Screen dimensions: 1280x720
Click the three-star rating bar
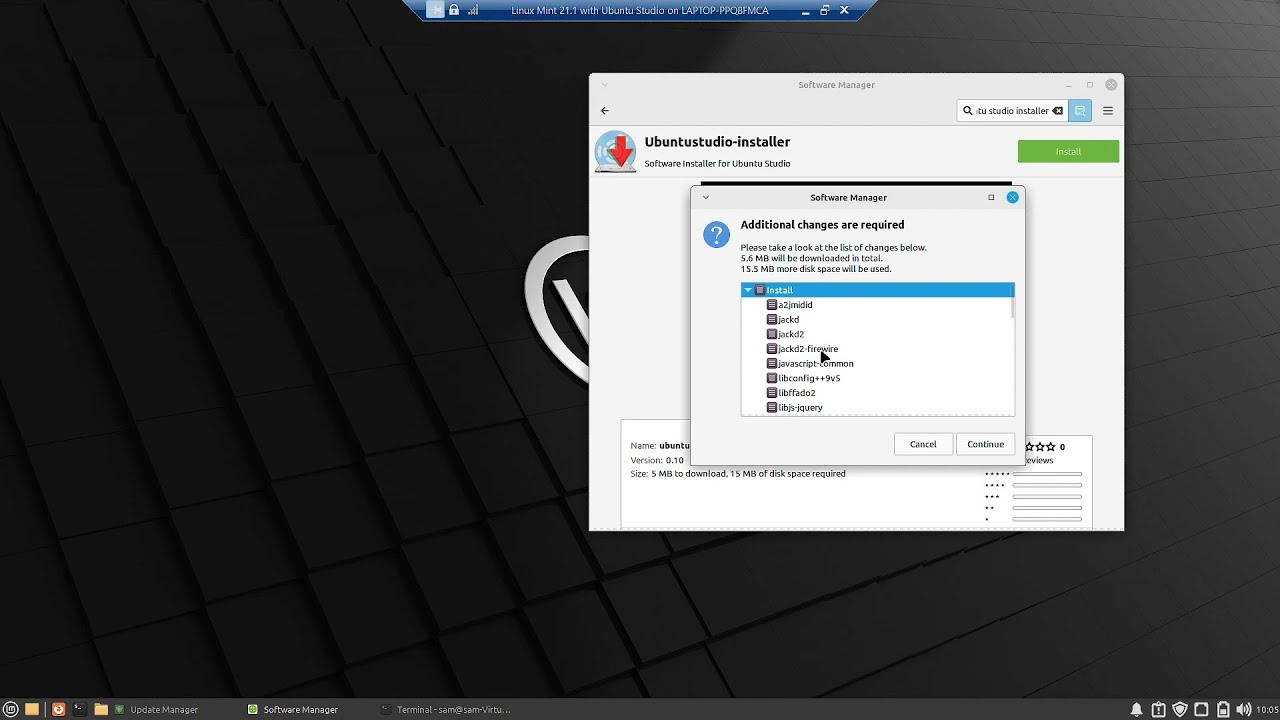click(1047, 497)
